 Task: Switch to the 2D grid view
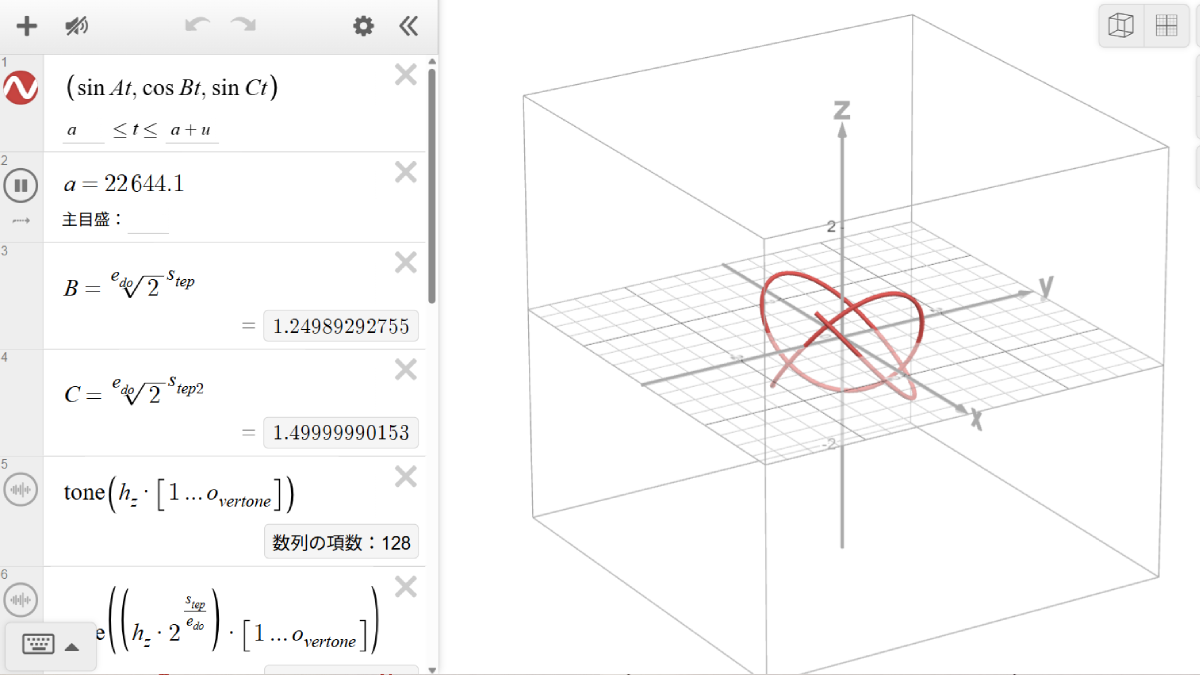tap(1166, 25)
